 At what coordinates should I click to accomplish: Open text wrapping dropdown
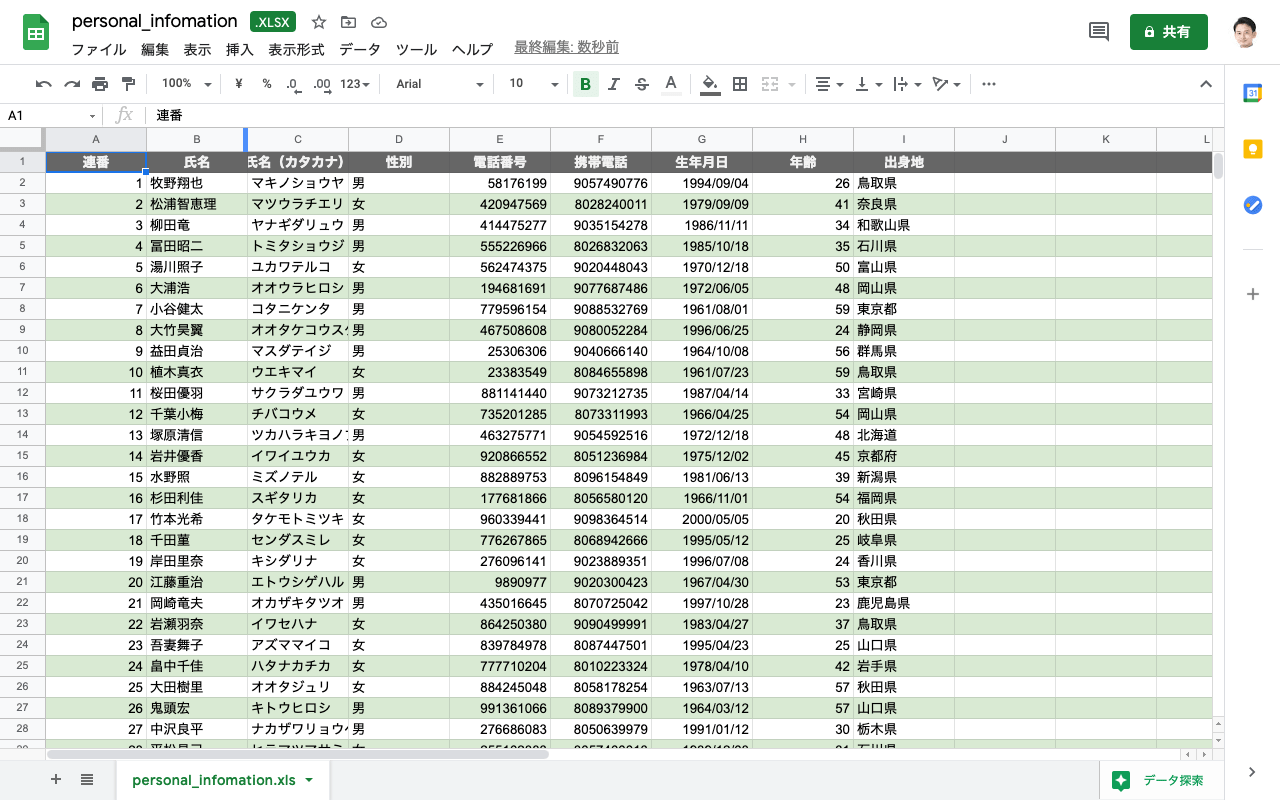(x=907, y=84)
